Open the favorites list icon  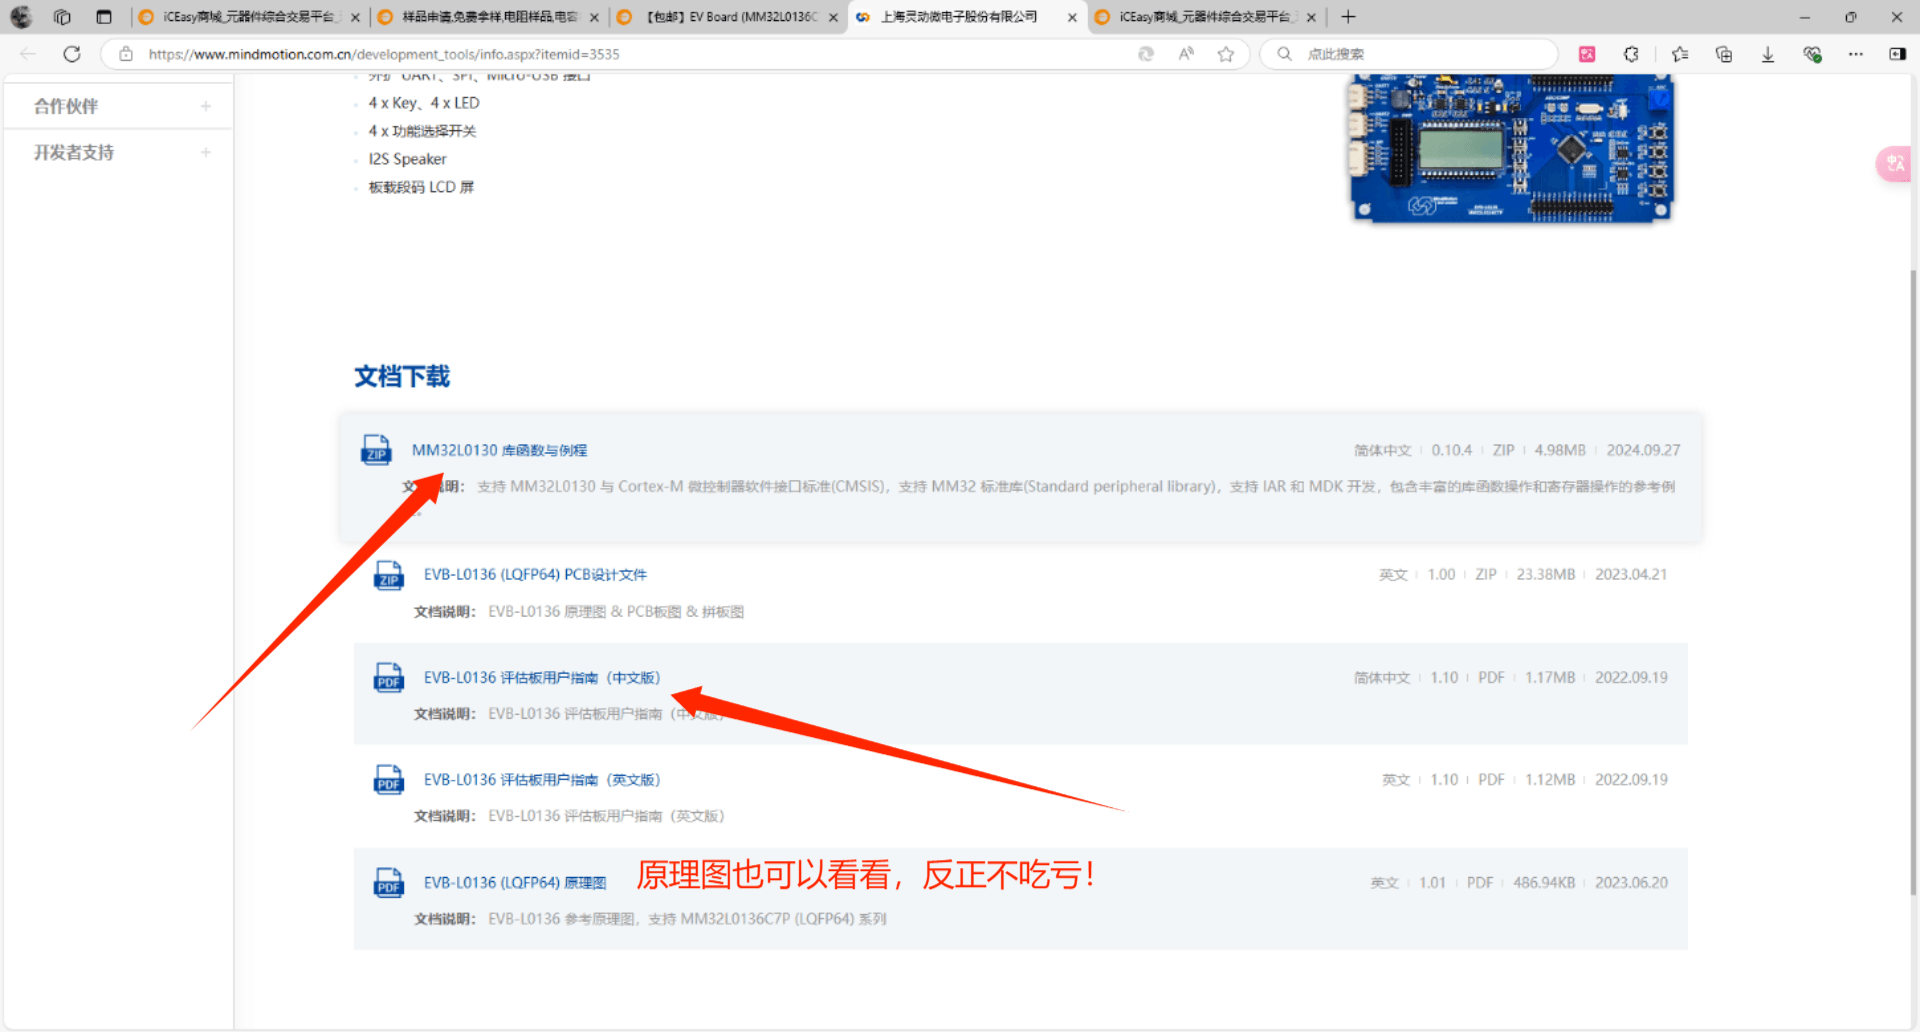click(1680, 54)
